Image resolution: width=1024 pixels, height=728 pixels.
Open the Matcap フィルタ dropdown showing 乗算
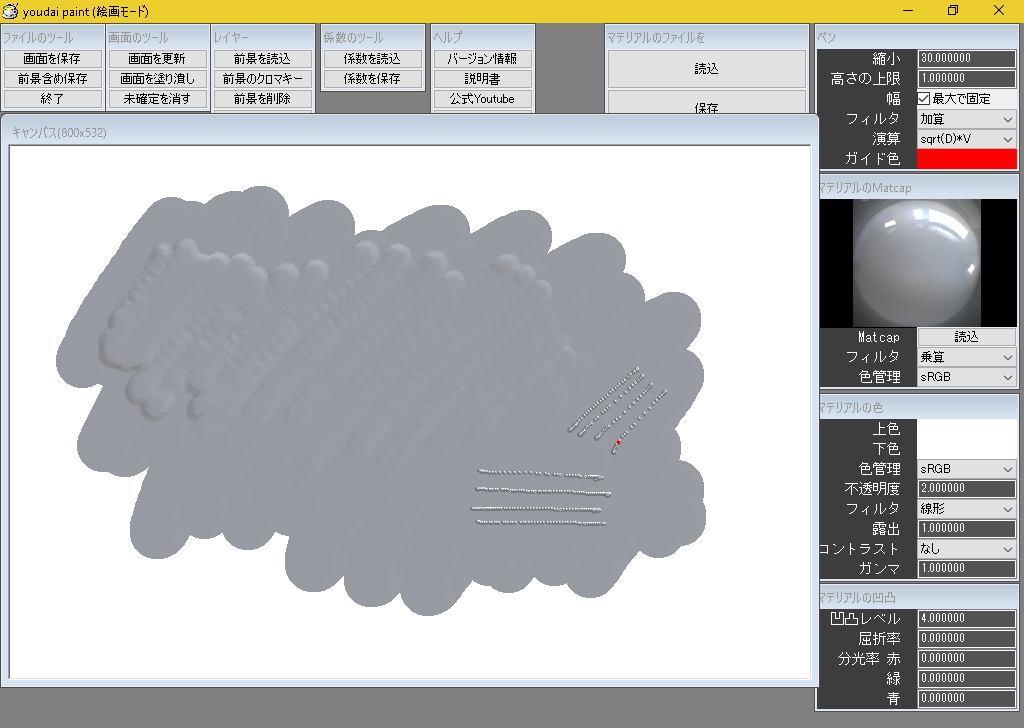[x=966, y=357]
